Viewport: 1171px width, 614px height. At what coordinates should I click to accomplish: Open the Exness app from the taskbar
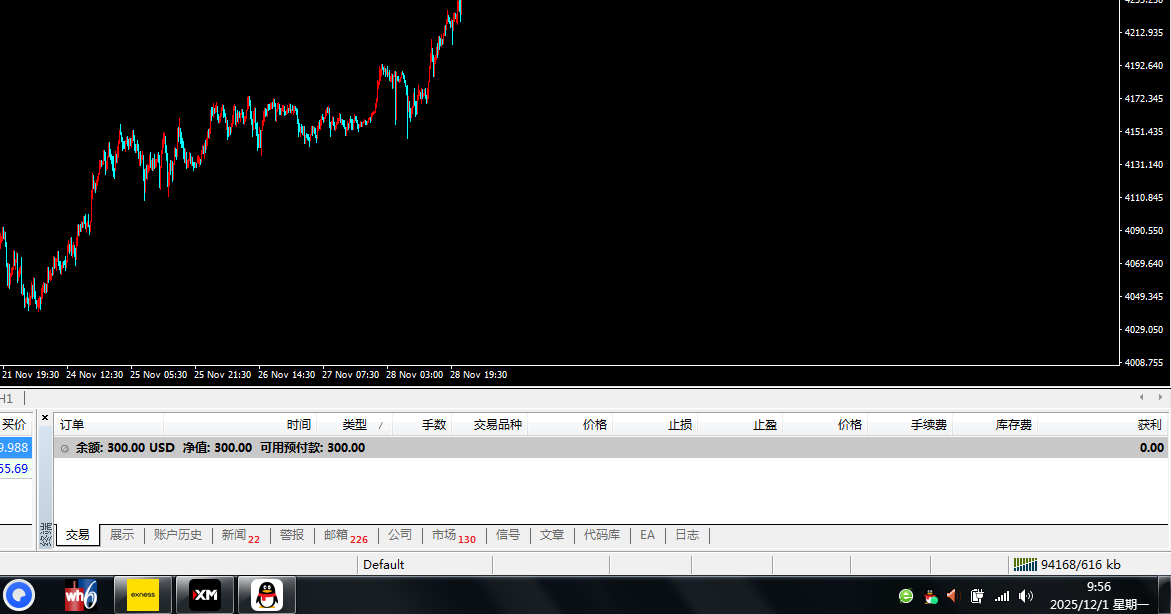coord(143,595)
